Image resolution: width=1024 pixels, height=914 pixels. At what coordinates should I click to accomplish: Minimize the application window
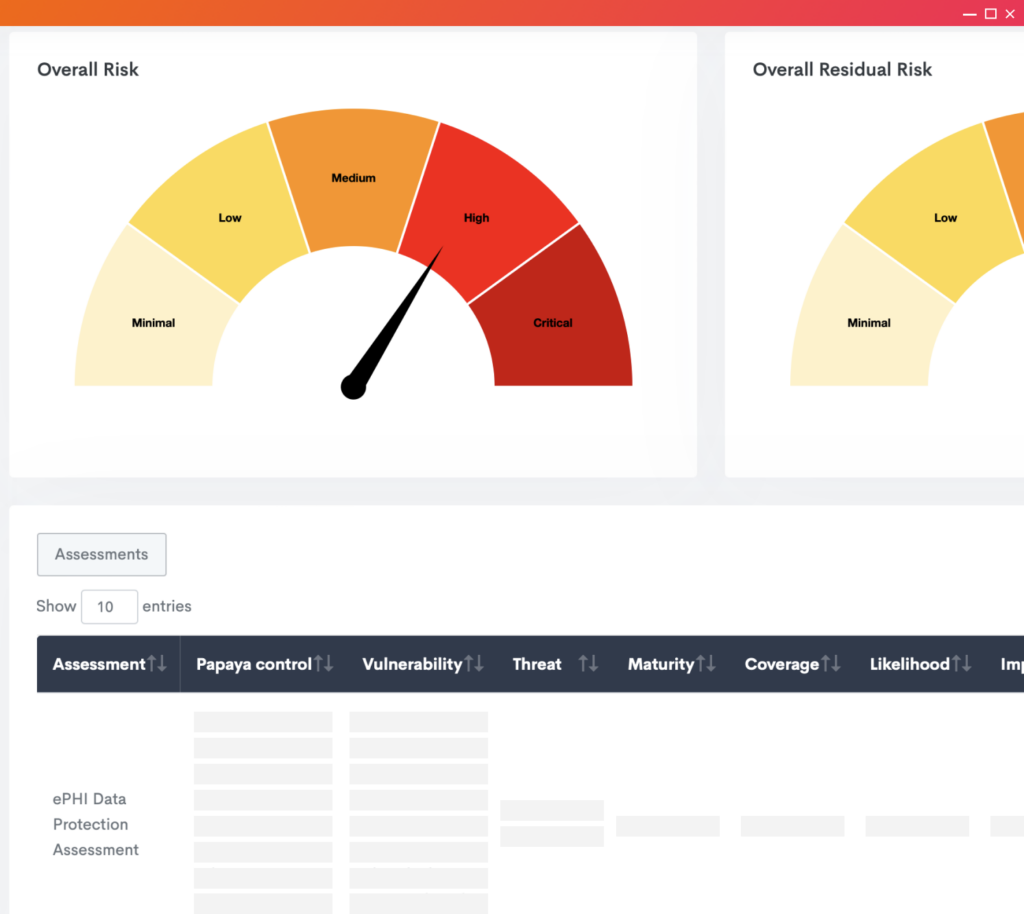pyautogui.click(x=969, y=14)
